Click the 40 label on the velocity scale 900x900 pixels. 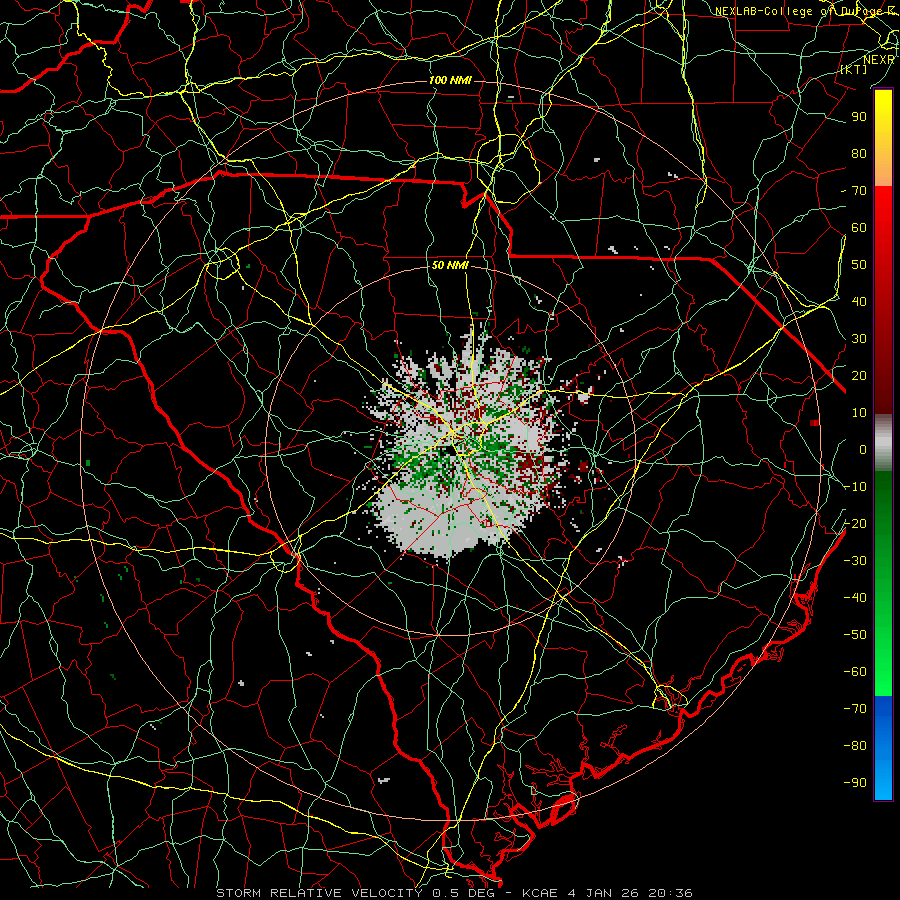(859, 301)
